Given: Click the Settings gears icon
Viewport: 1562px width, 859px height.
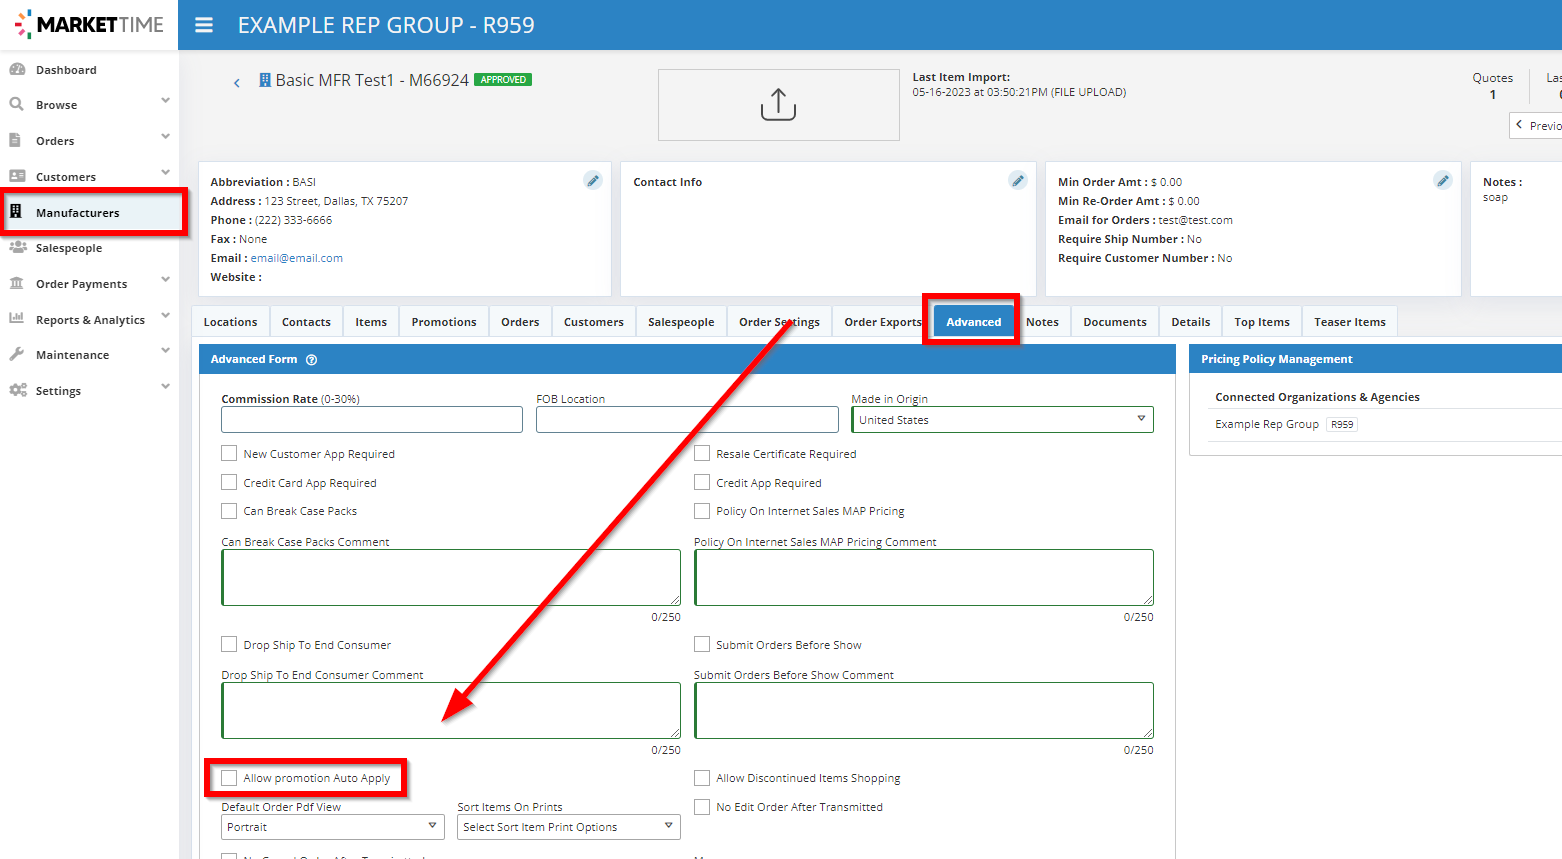Looking at the screenshot, I should click(x=18, y=390).
